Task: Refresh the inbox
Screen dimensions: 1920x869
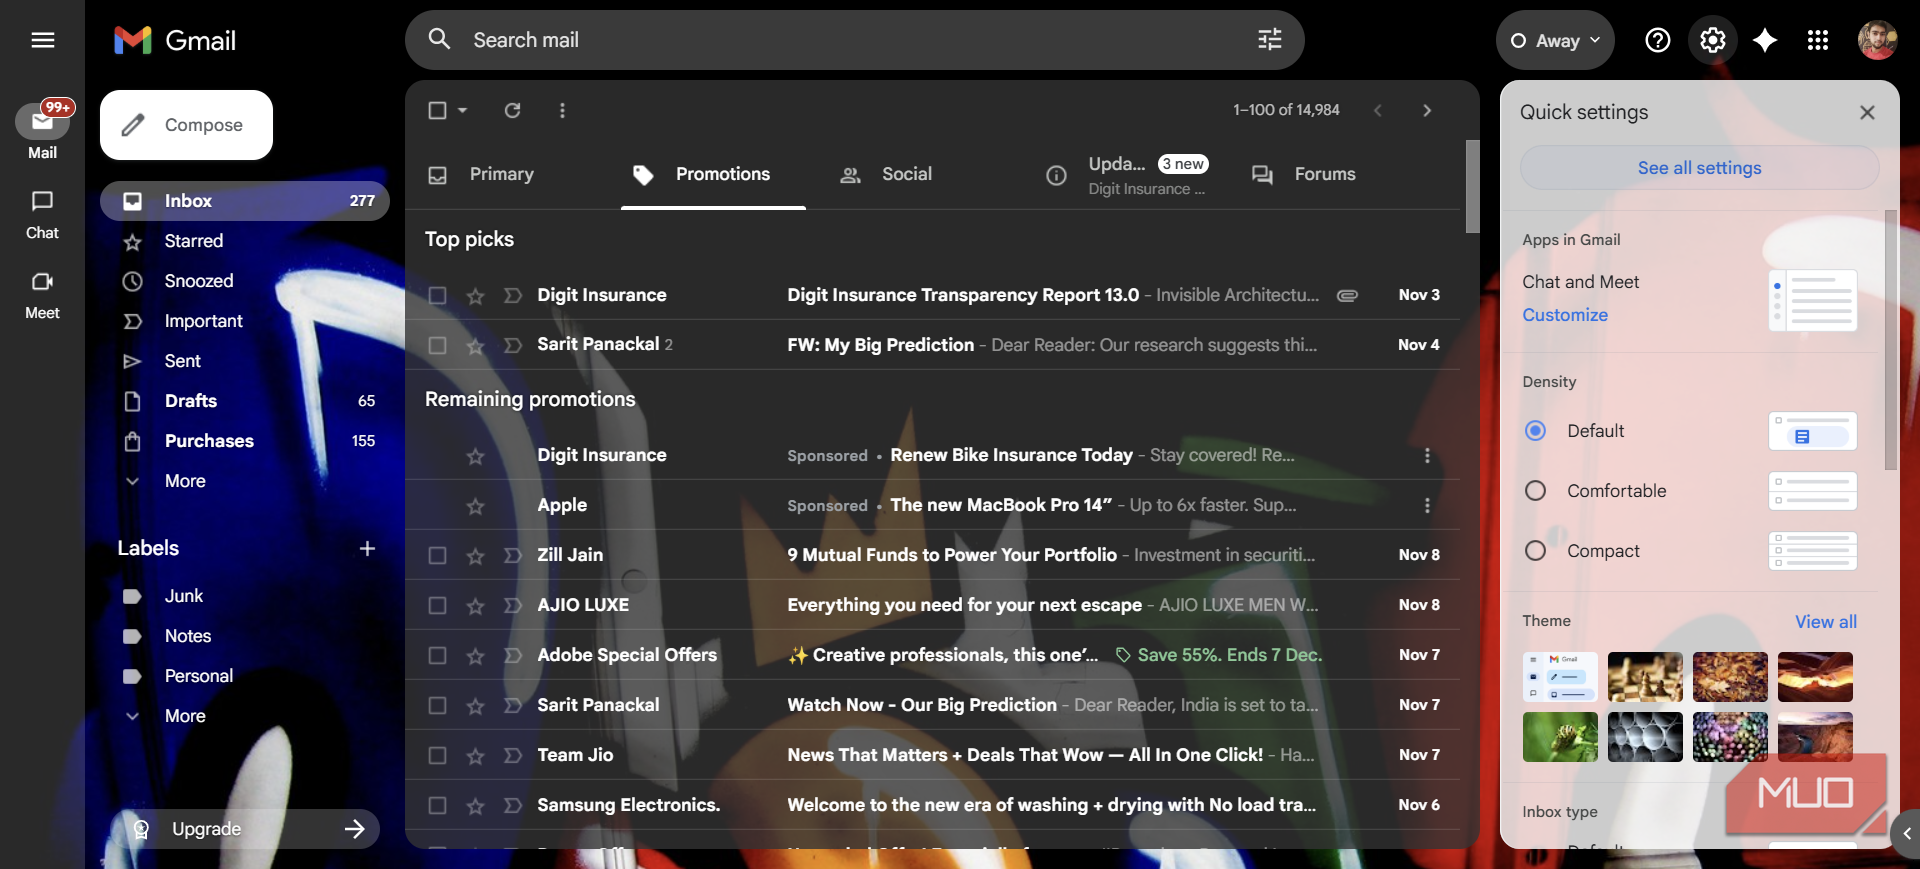Action: [x=512, y=110]
